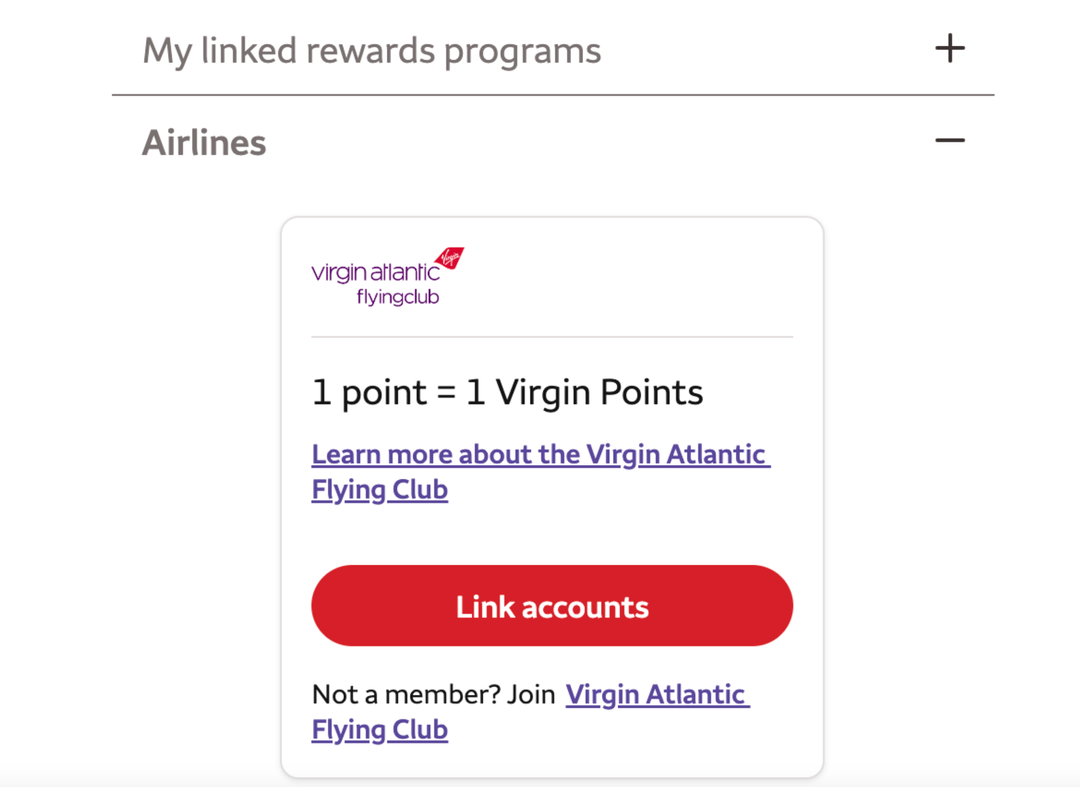Click the Not a member text
The height and width of the screenshot is (787, 1080).
coord(428,693)
